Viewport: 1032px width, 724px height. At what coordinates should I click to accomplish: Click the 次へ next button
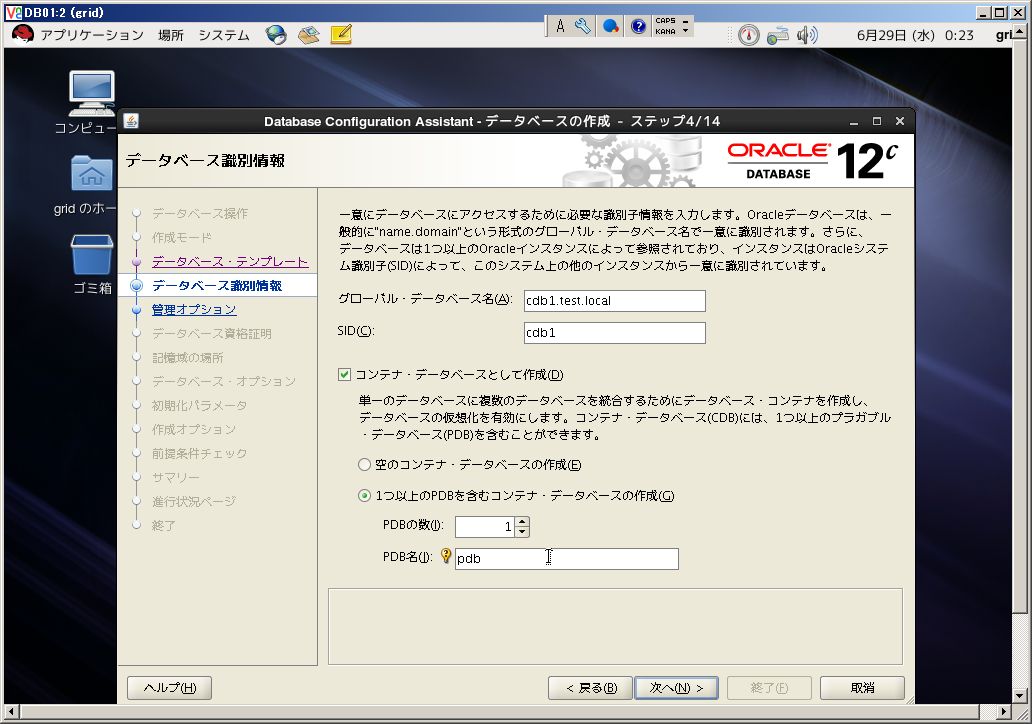click(x=676, y=688)
